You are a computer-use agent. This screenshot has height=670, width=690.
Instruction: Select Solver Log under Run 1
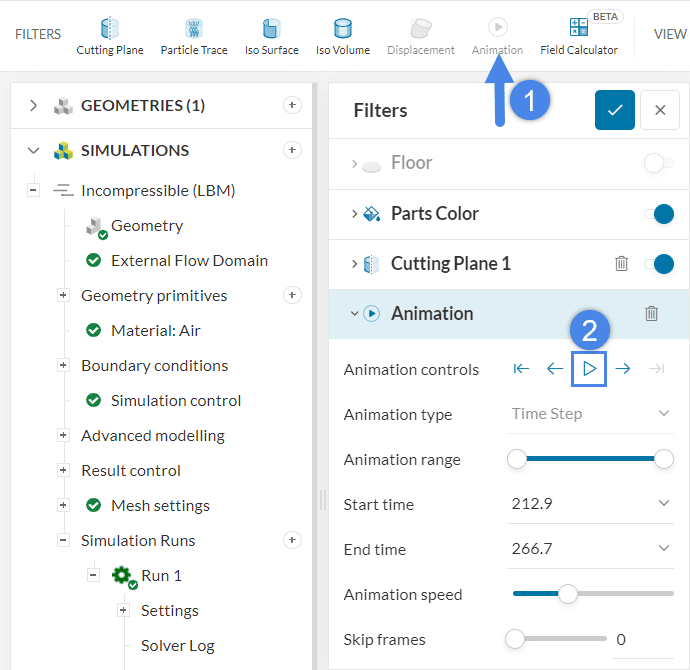coord(177,645)
